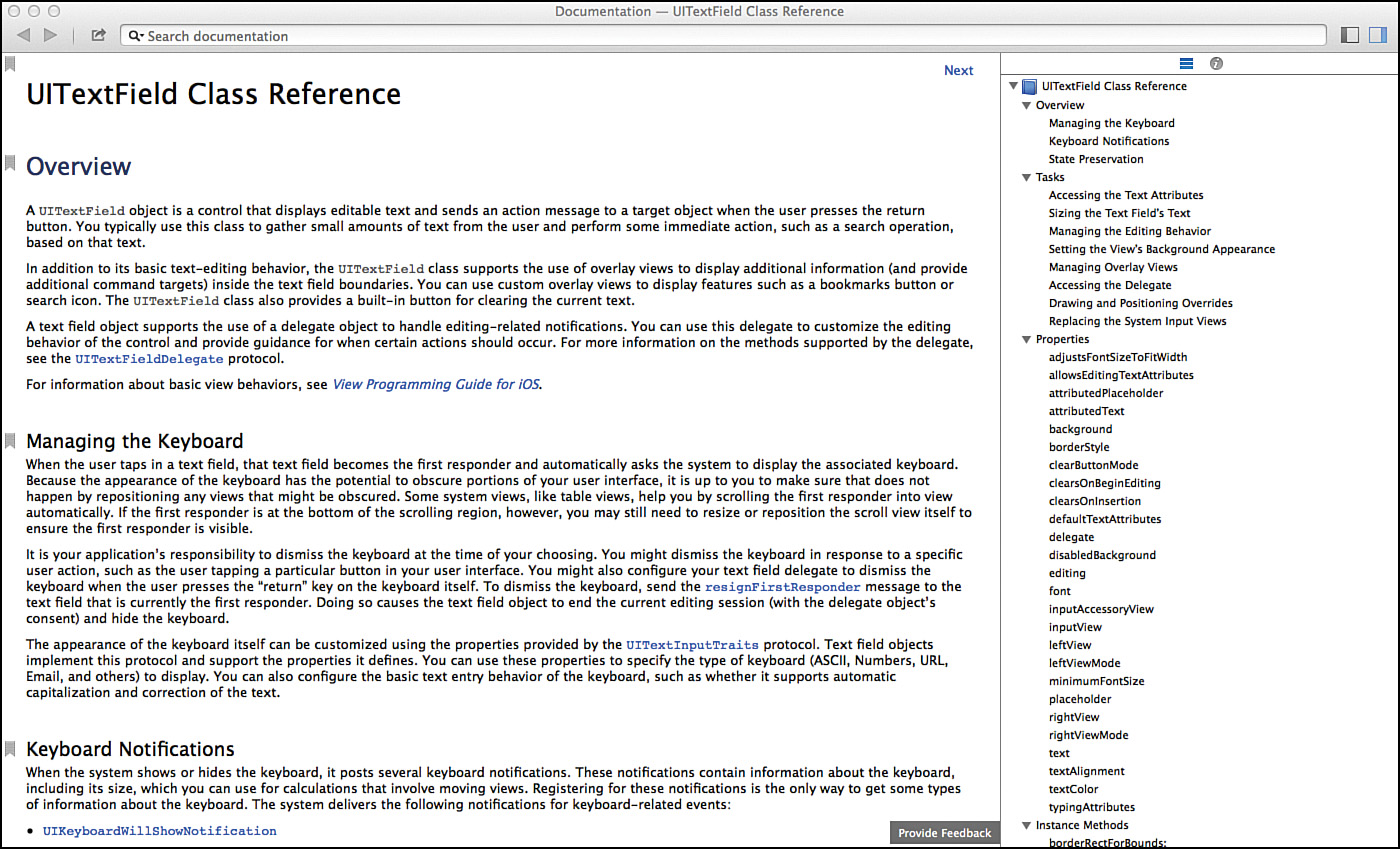The height and width of the screenshot is (849, 1400).
Task: Select clearsOnBeginEditing property
Action: [x=1105, y=483]
